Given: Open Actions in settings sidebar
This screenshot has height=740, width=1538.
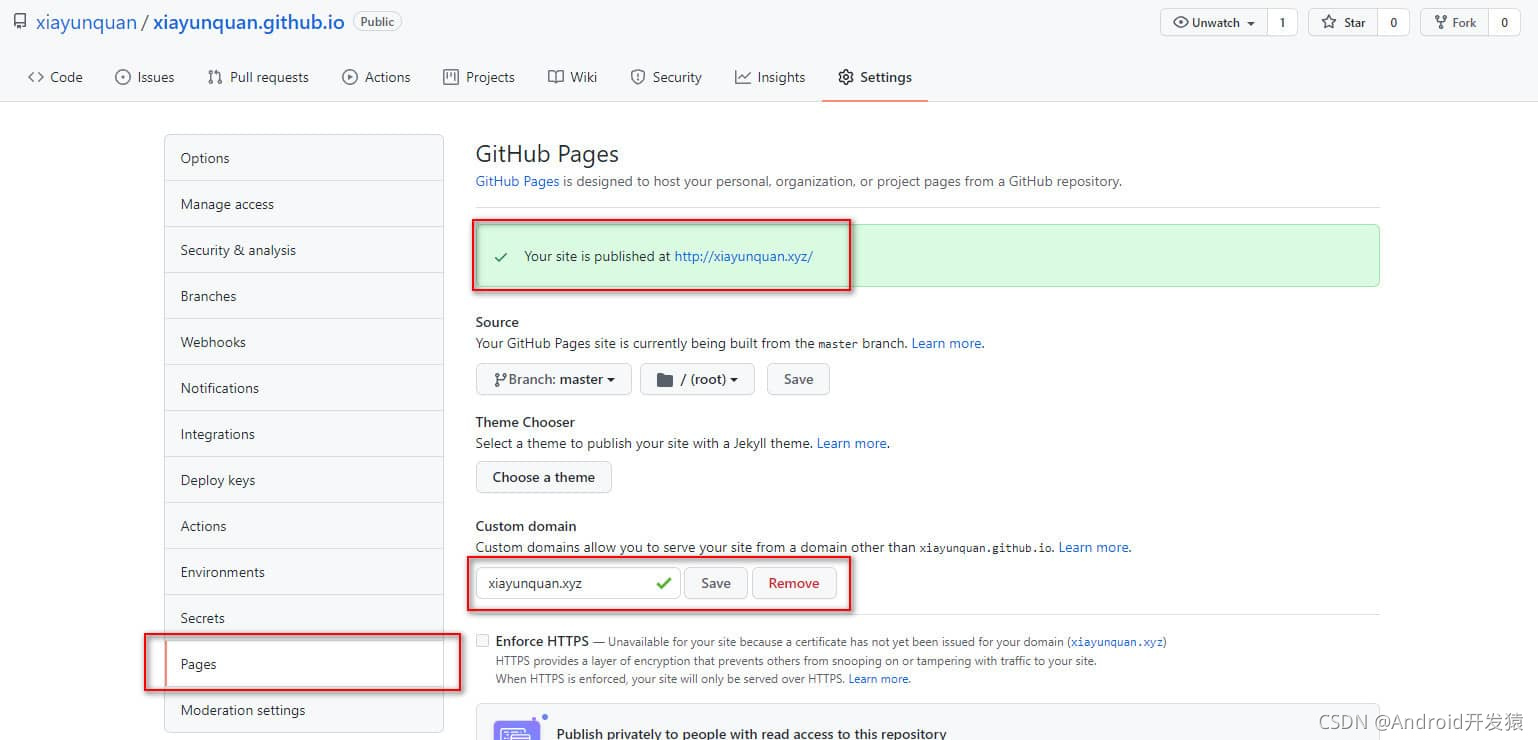Looking at the screenshot, I should (x=304, y=526).
